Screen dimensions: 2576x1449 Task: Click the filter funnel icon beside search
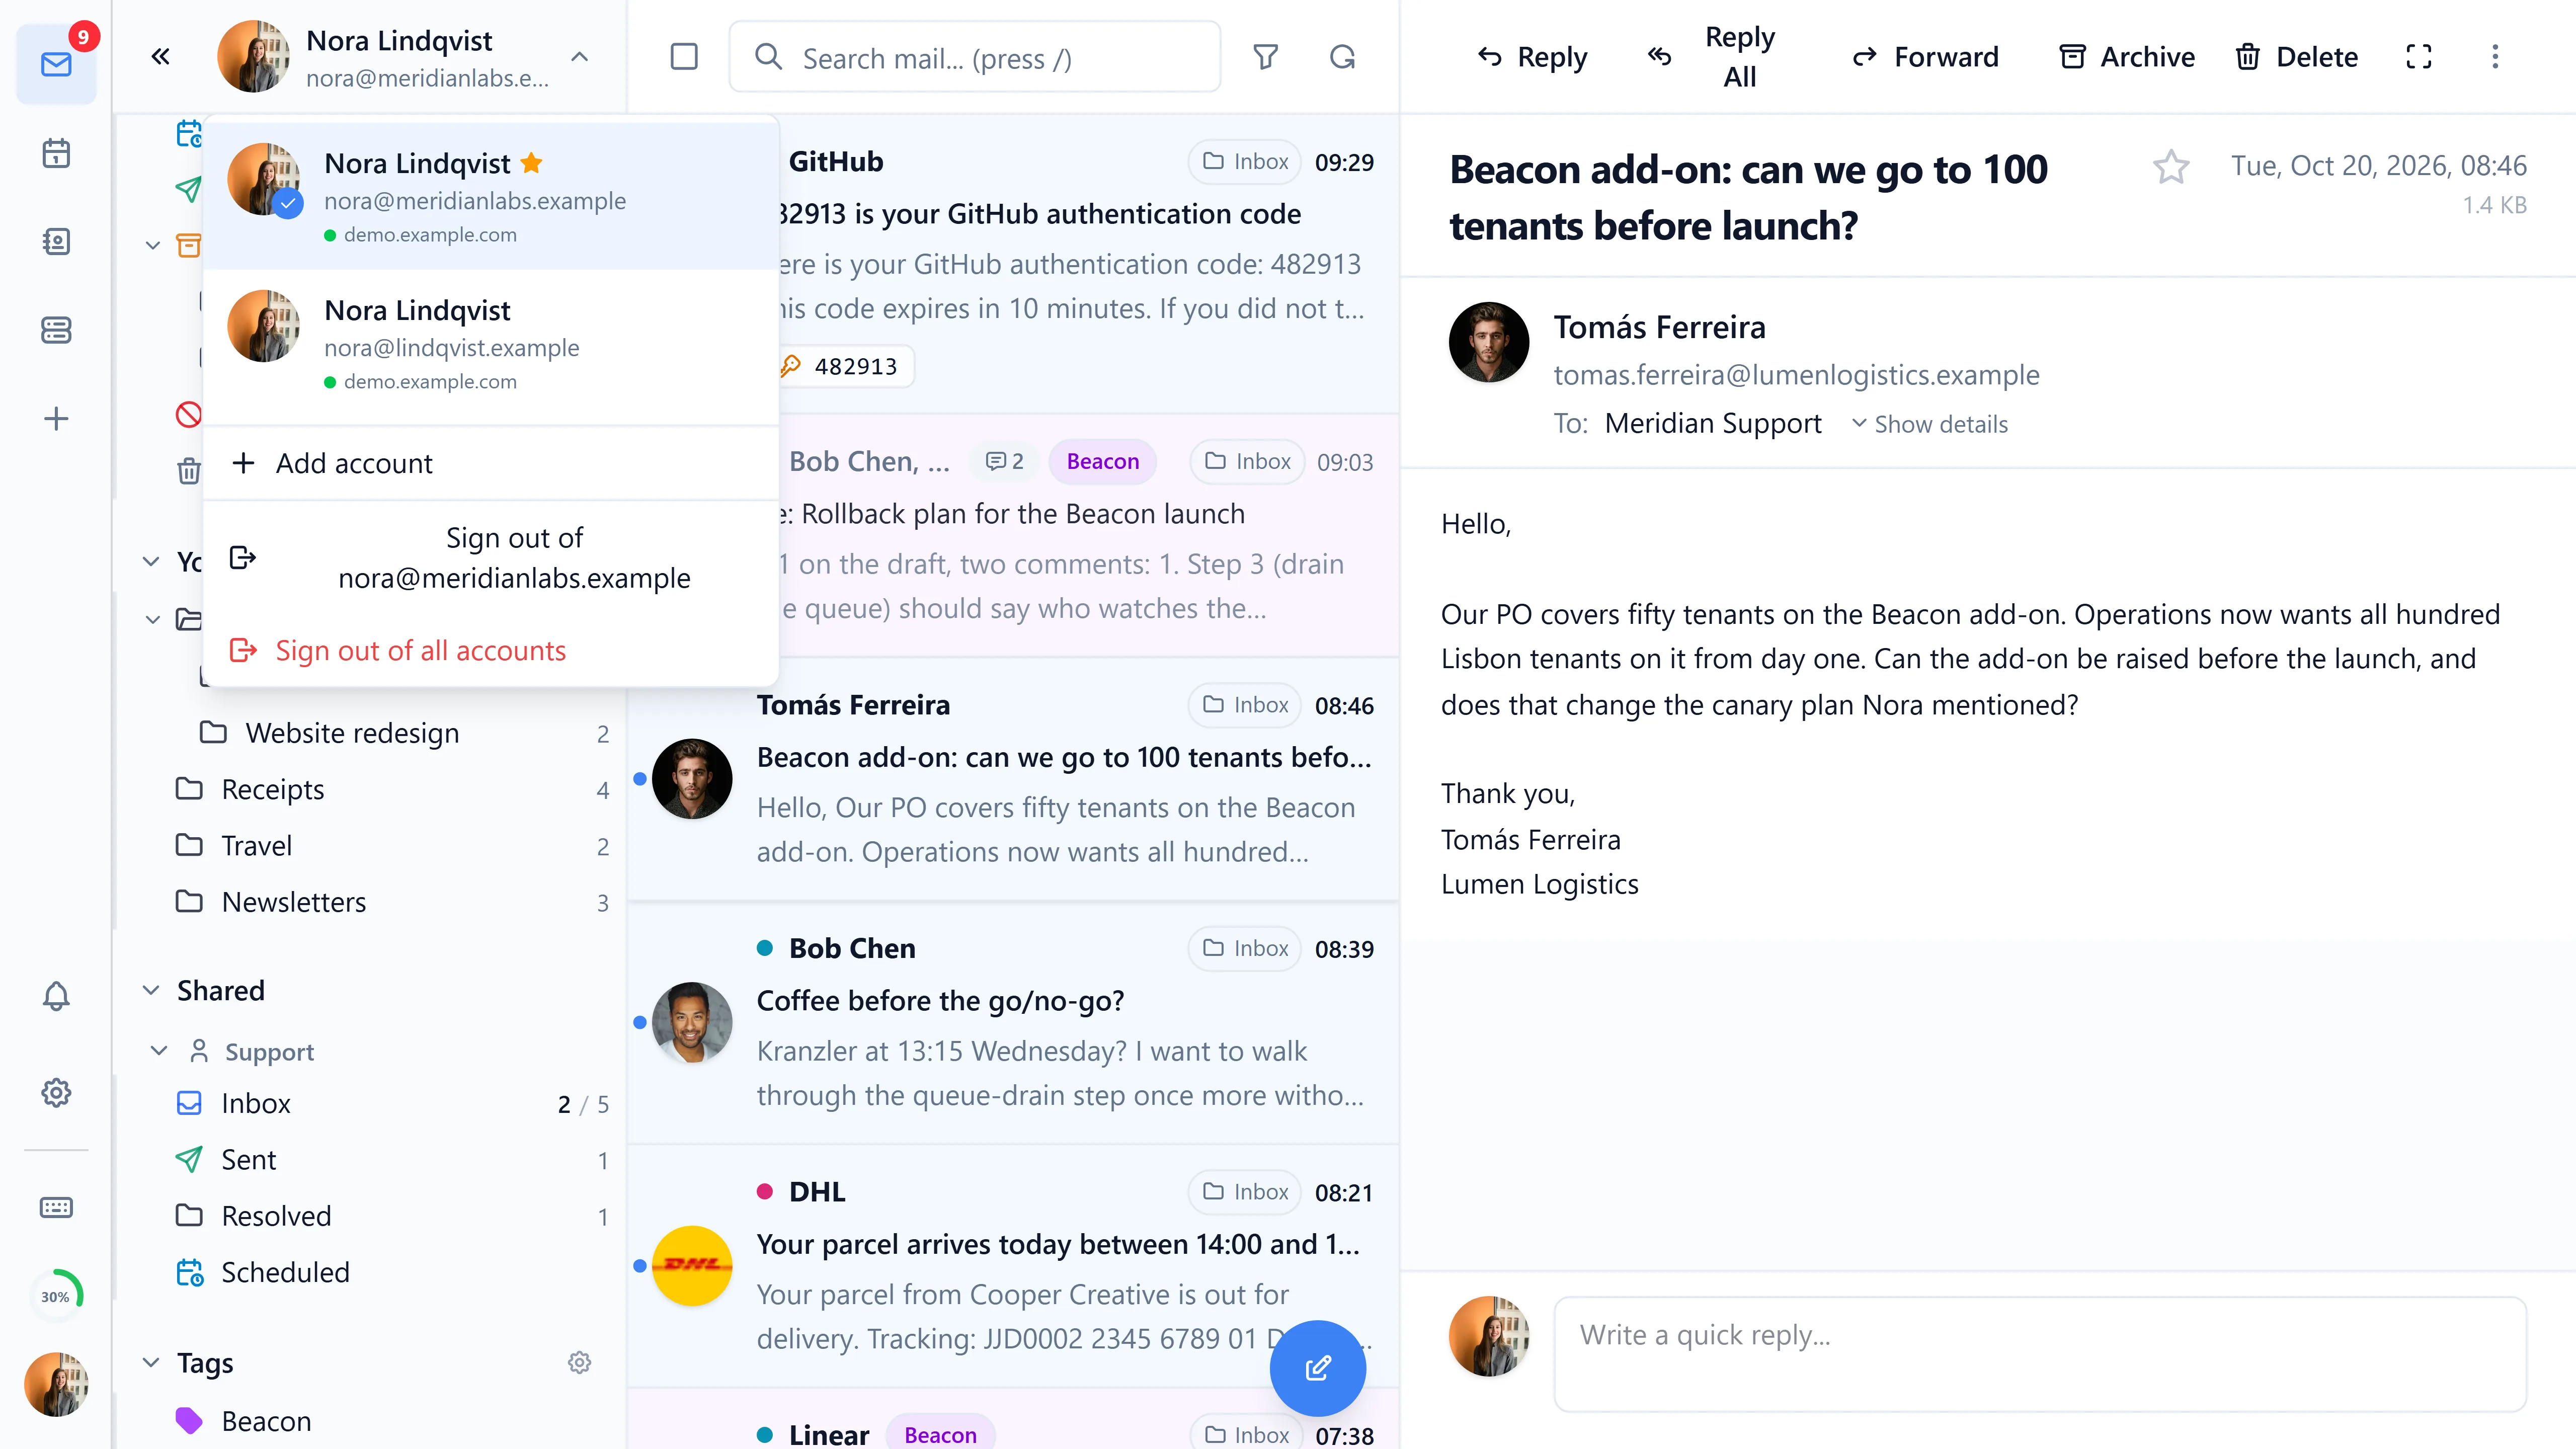1265,57
